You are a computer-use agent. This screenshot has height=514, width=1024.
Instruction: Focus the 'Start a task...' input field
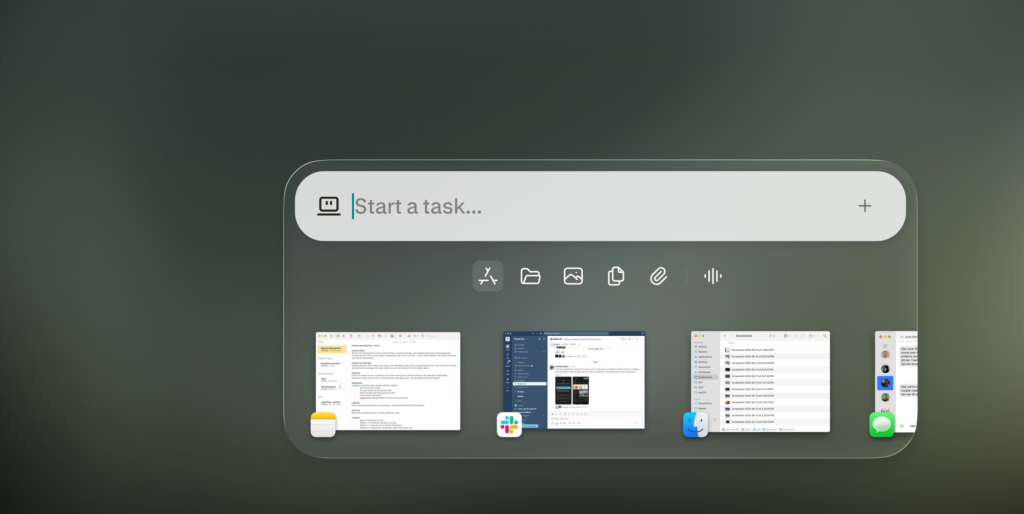click(x=600, y=206)
